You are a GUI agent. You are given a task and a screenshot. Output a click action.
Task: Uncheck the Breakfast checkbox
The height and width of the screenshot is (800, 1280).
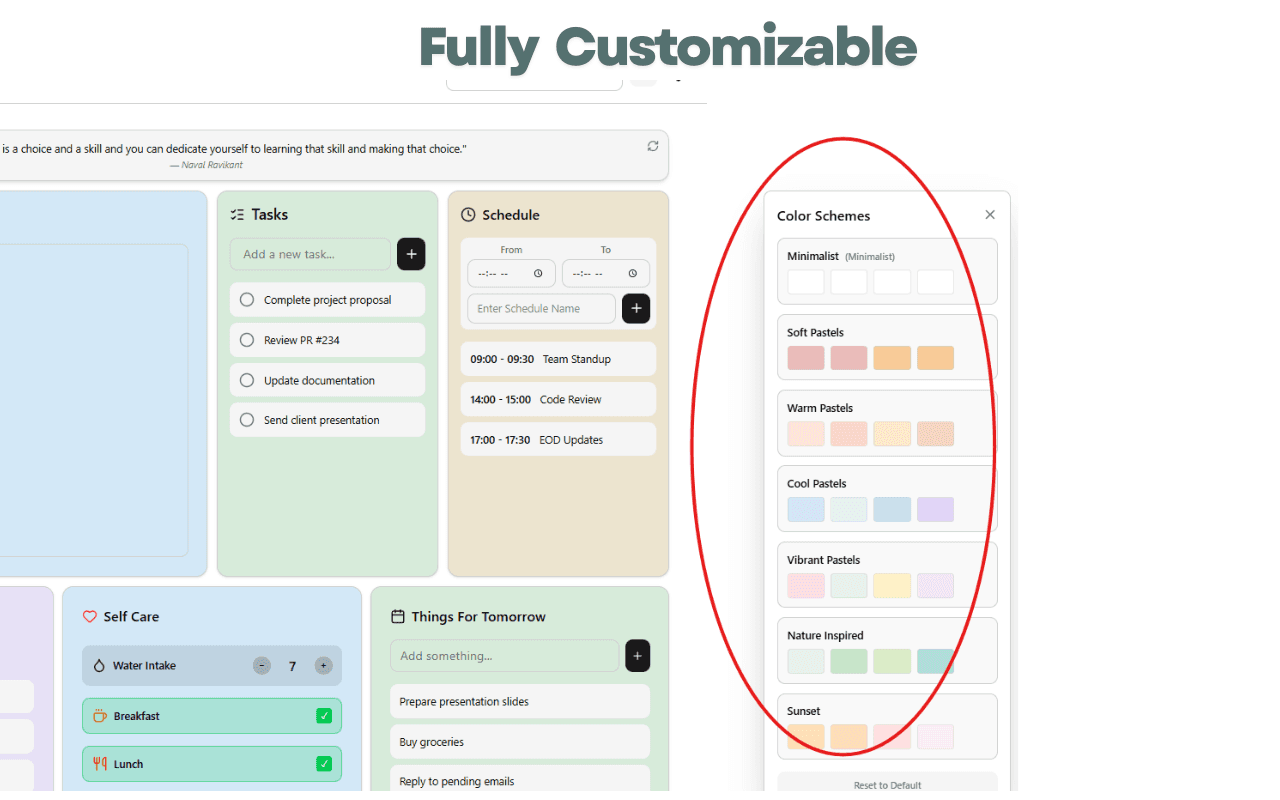[324, 716]
